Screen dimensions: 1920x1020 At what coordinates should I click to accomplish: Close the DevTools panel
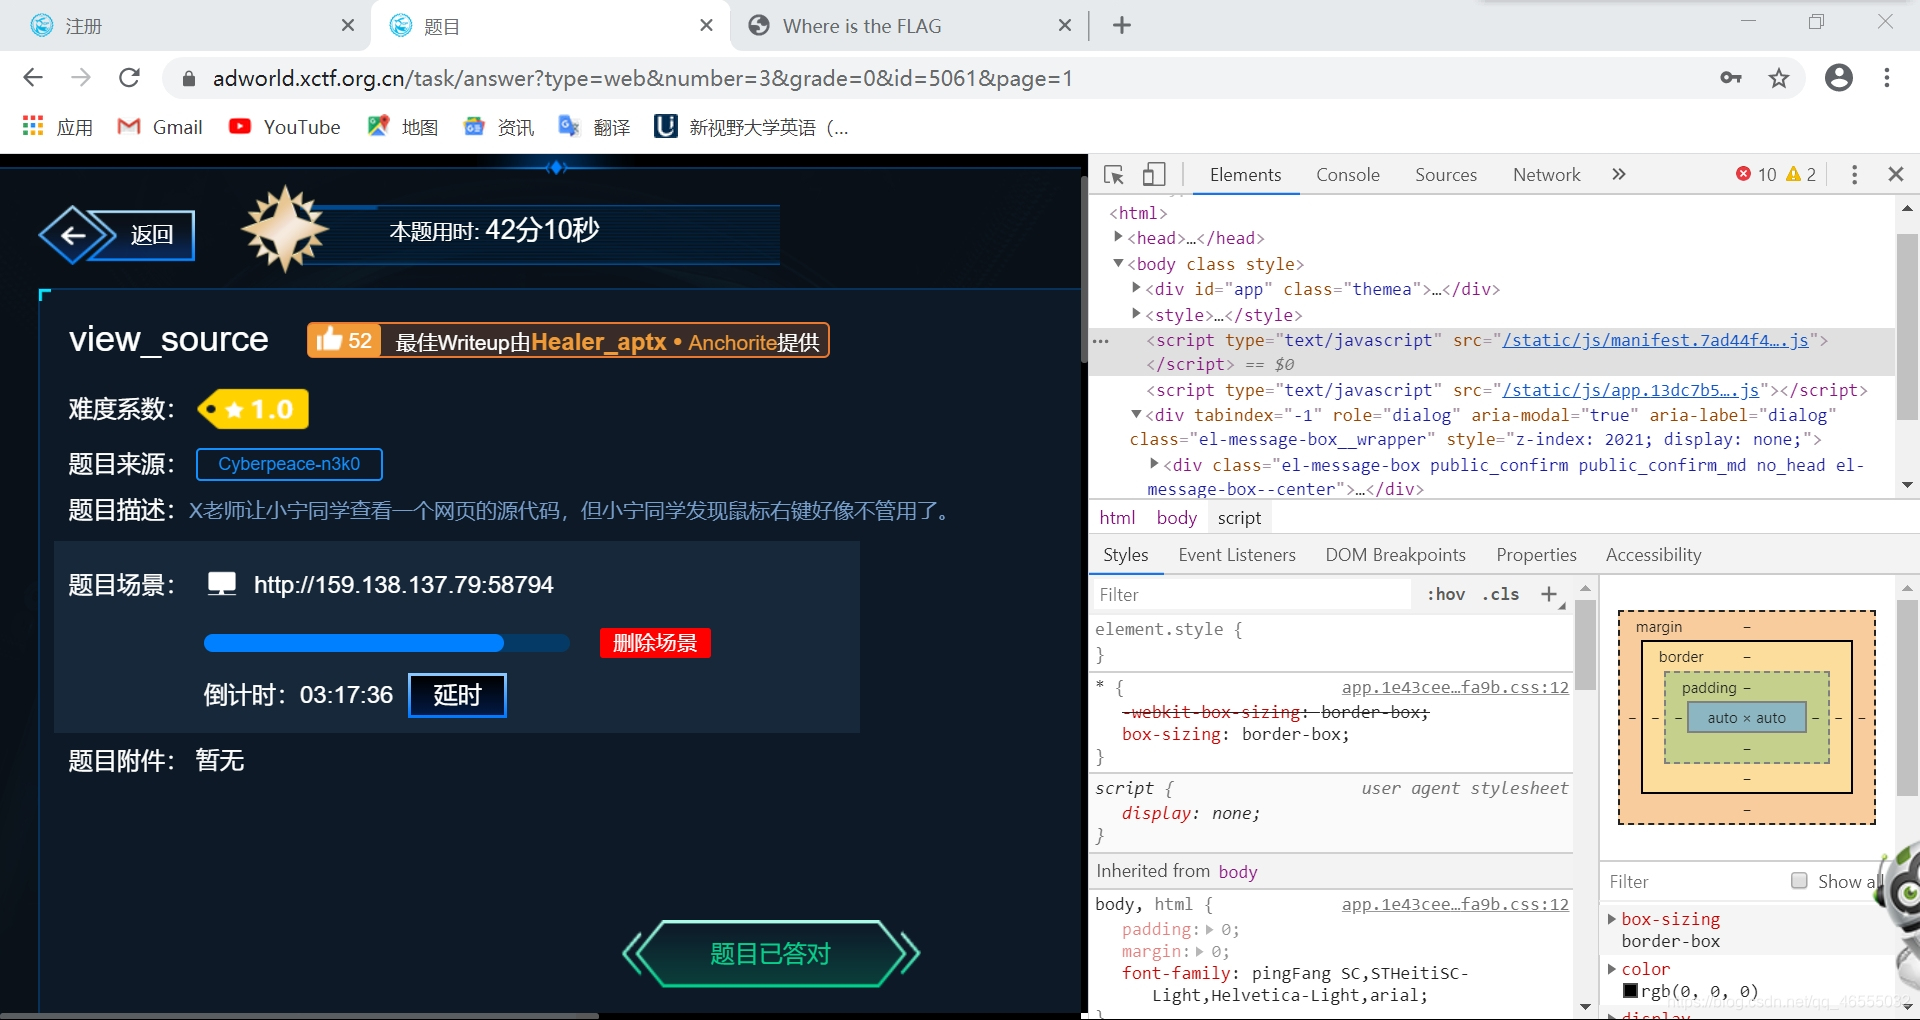pyautogui.click(x=1895, y=175)
